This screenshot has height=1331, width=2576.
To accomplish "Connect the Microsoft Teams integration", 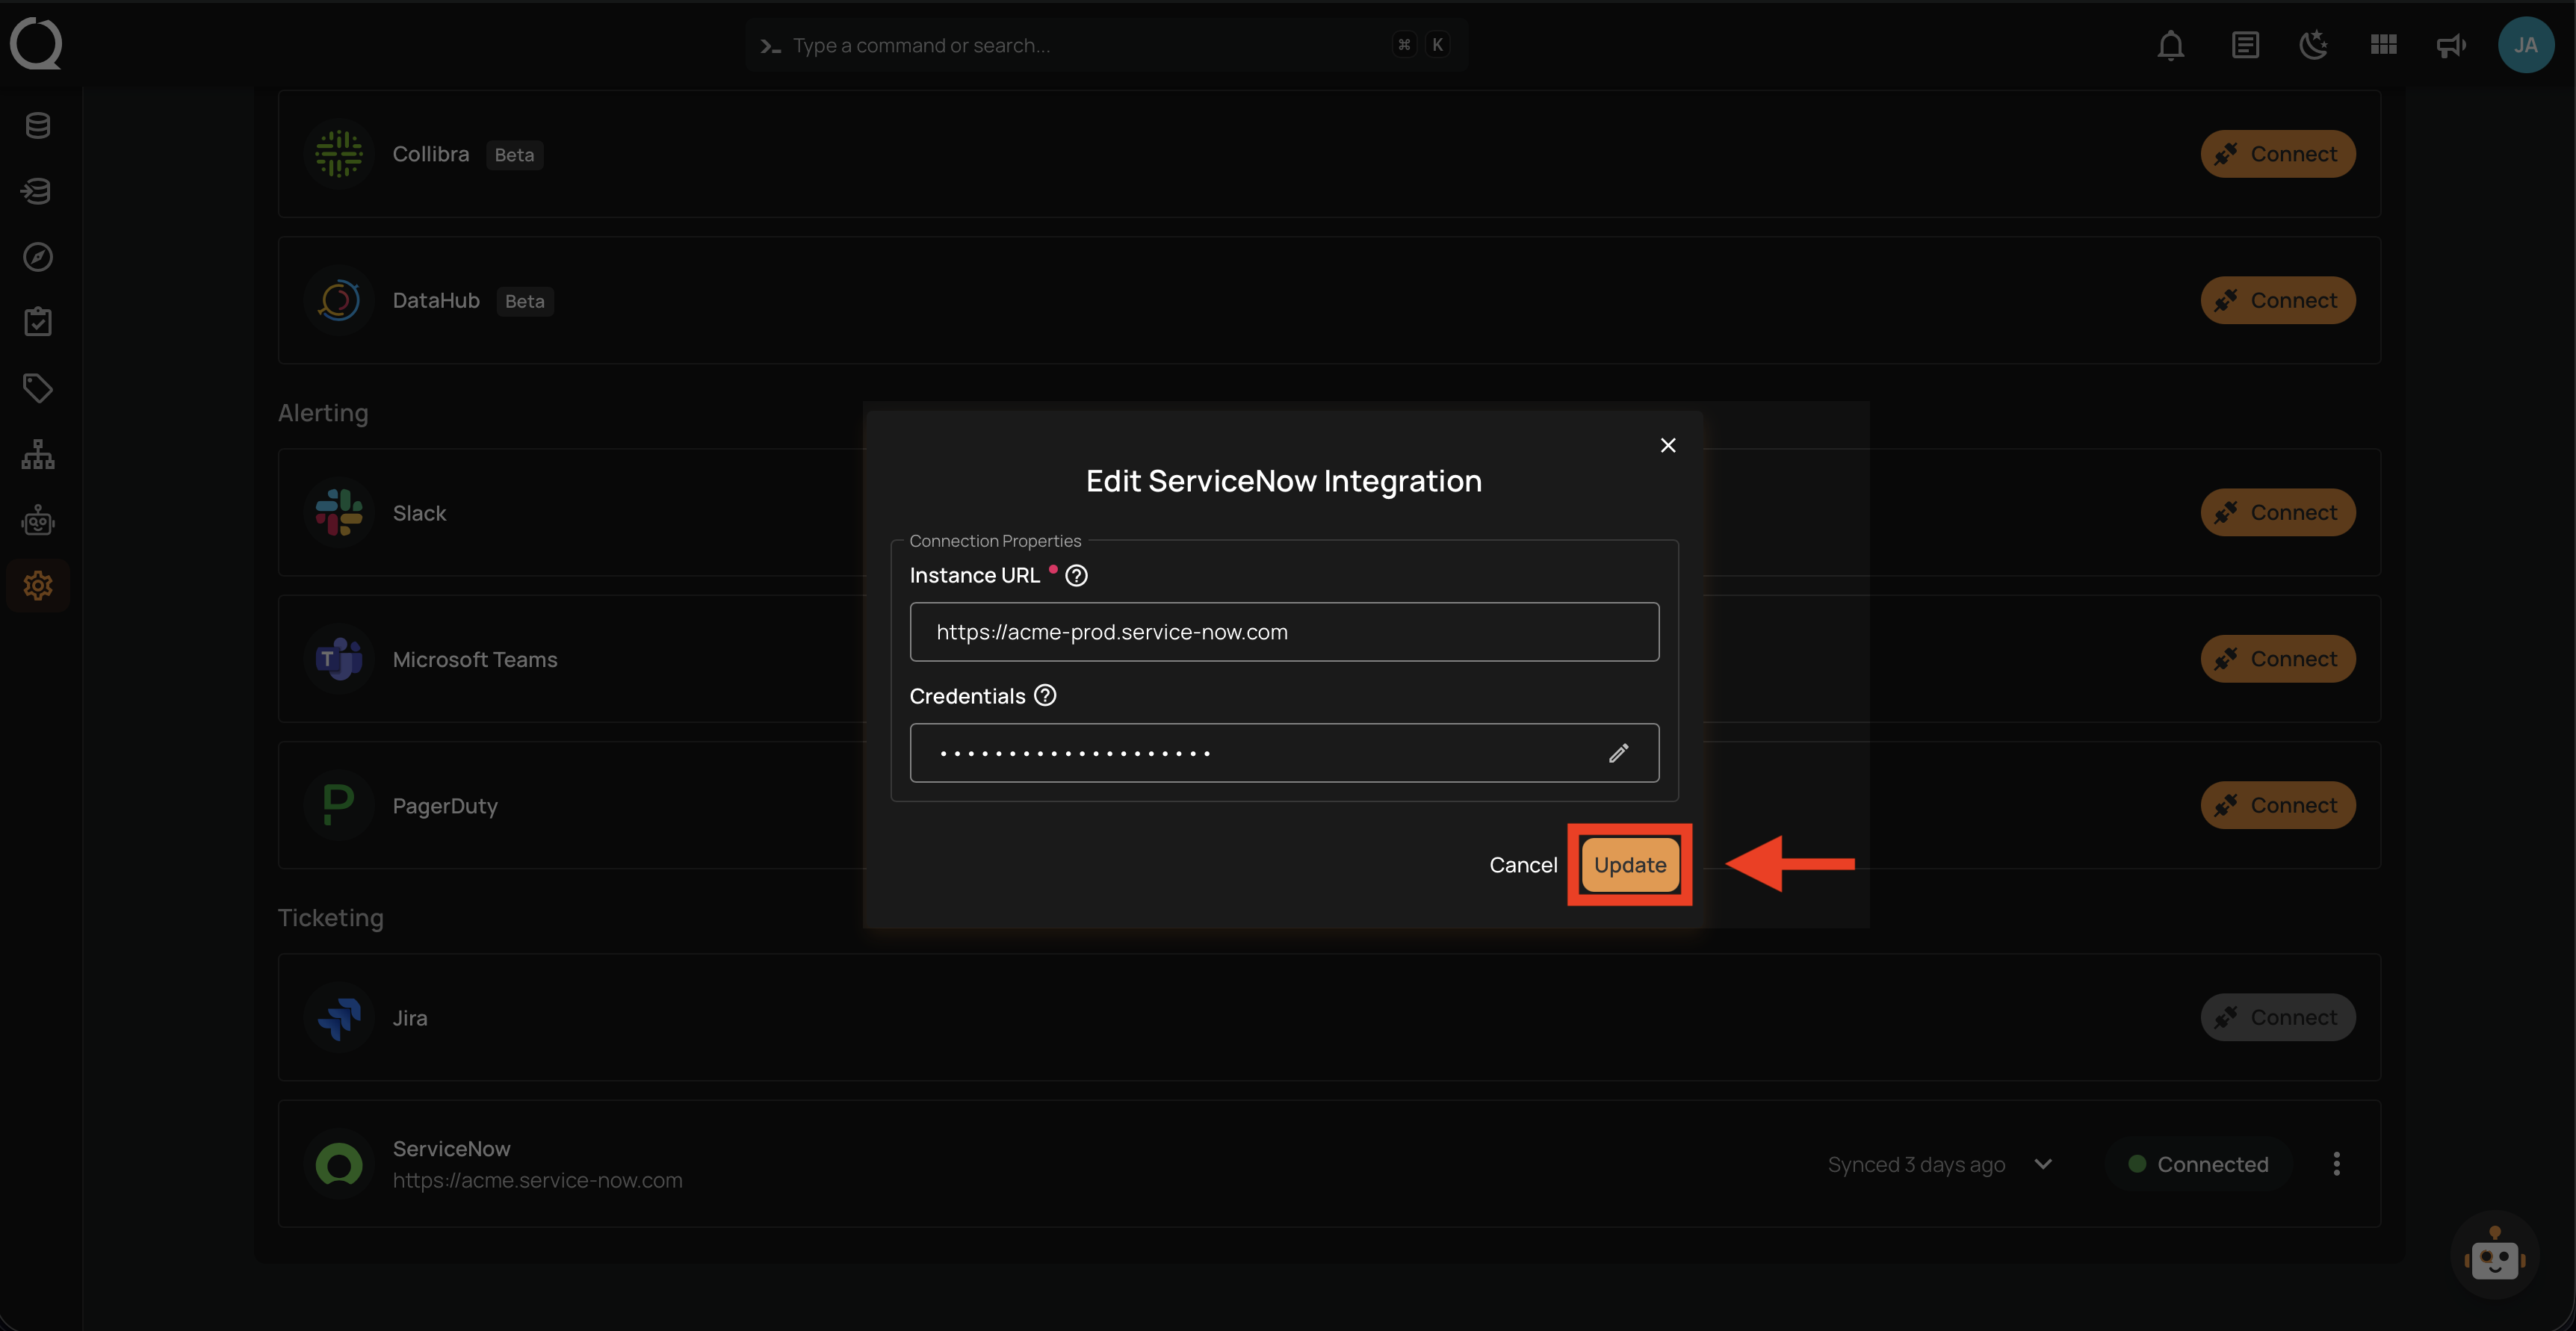I will point(2277,659).
